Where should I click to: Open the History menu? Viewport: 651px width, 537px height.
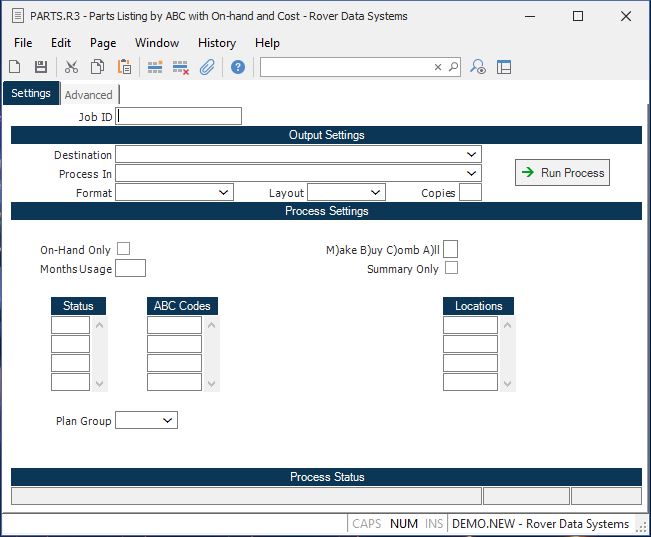click(x=216, y=43)
